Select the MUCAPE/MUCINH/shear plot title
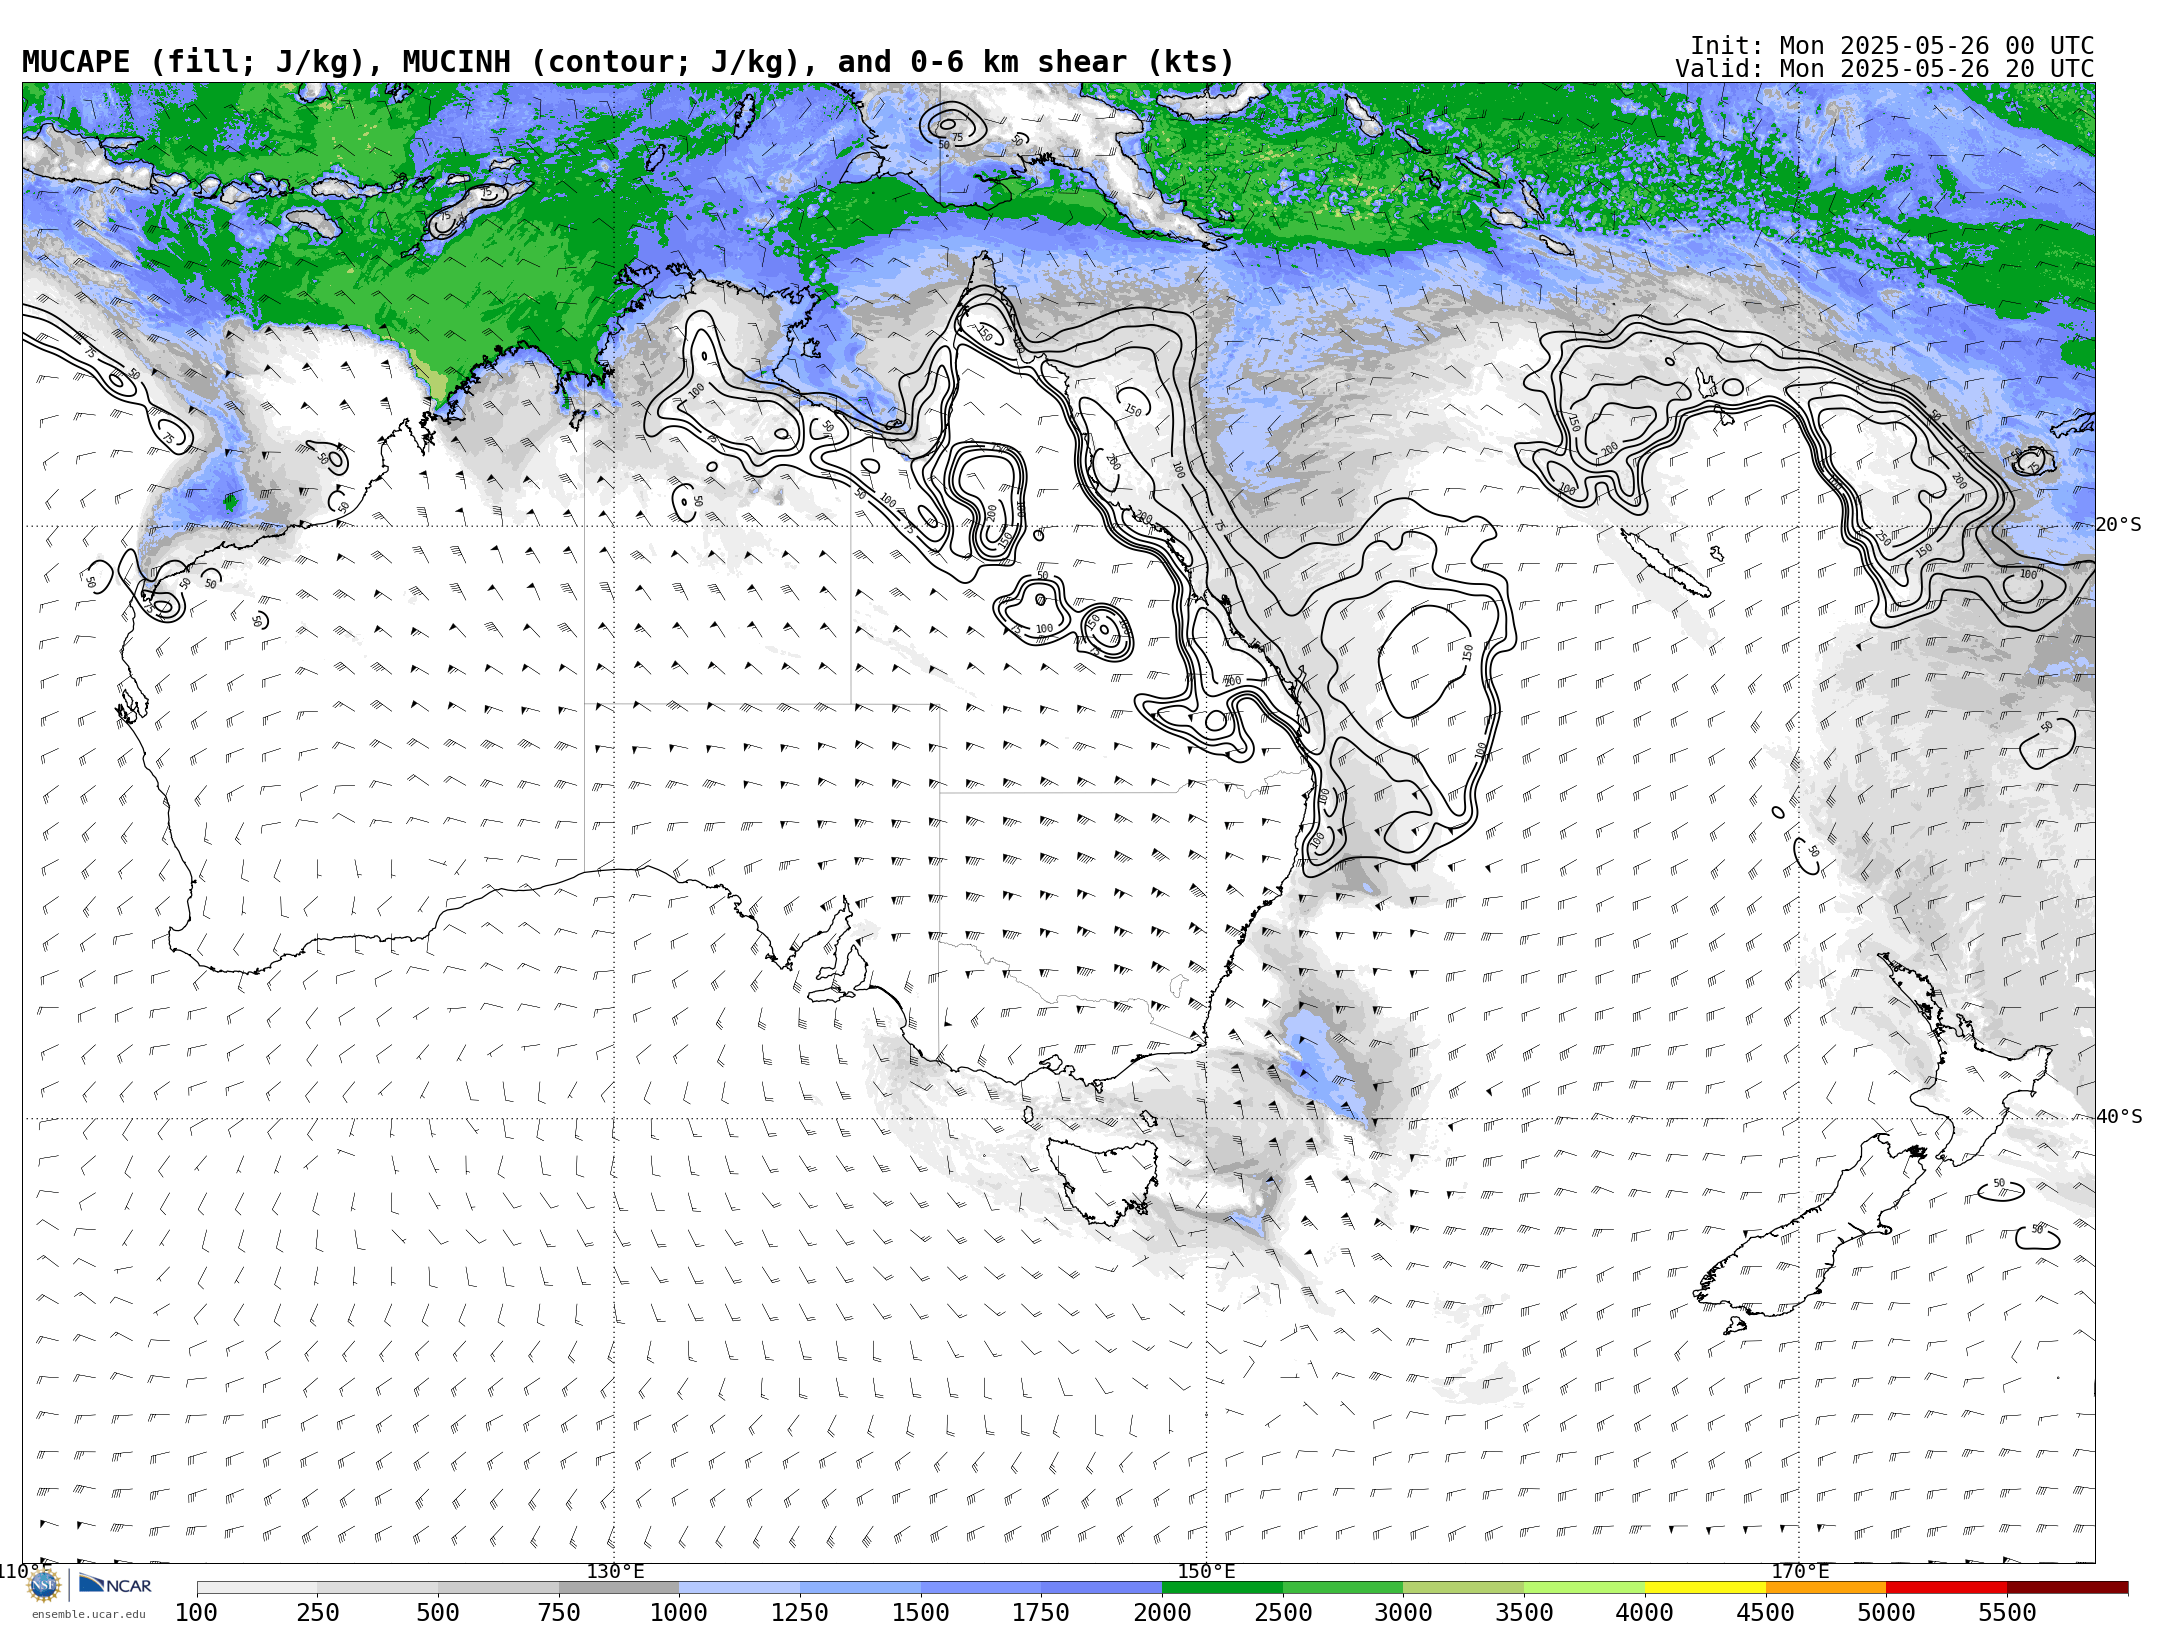The image size is (2160, 1626). 628,62
